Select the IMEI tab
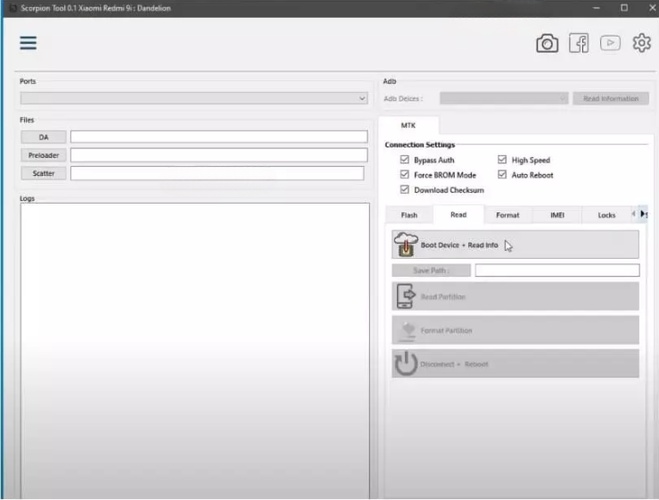The height and width of the screenshot is (500, 659). [556, 215]
